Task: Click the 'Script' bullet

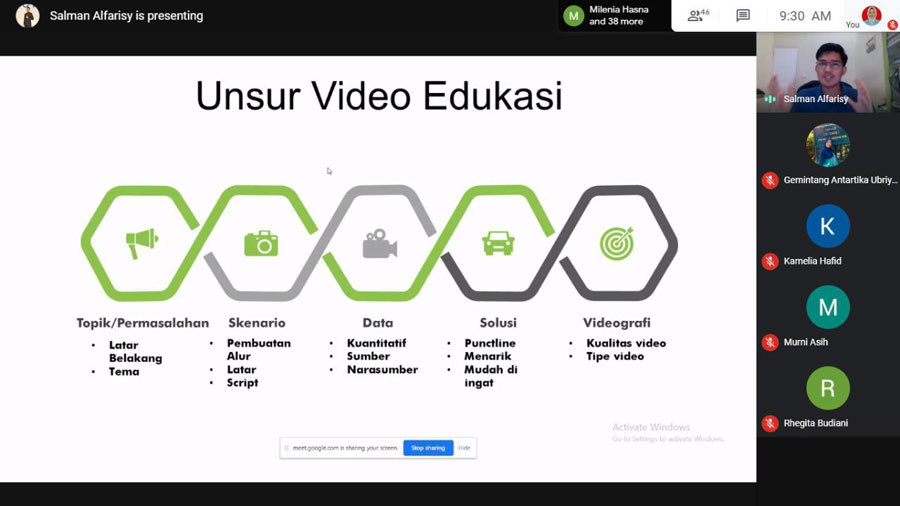Action: [x=242, y=383]
